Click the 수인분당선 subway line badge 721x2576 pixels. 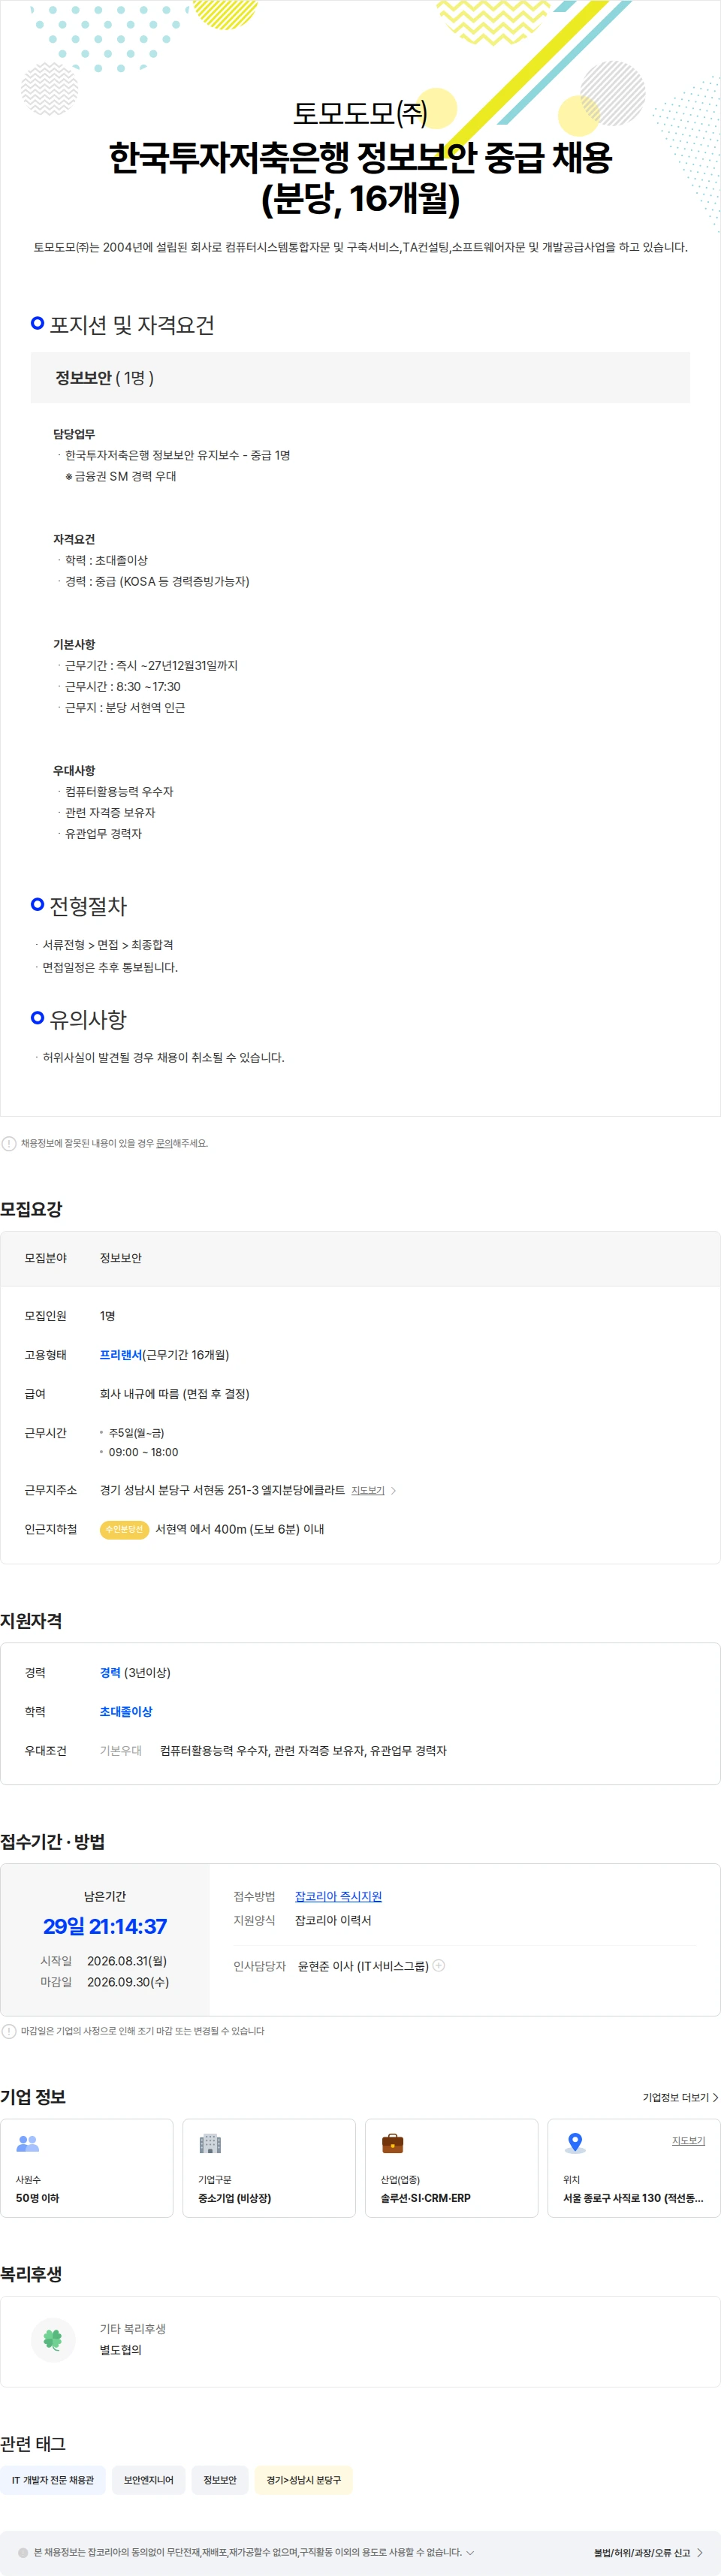click(124, 1529)
